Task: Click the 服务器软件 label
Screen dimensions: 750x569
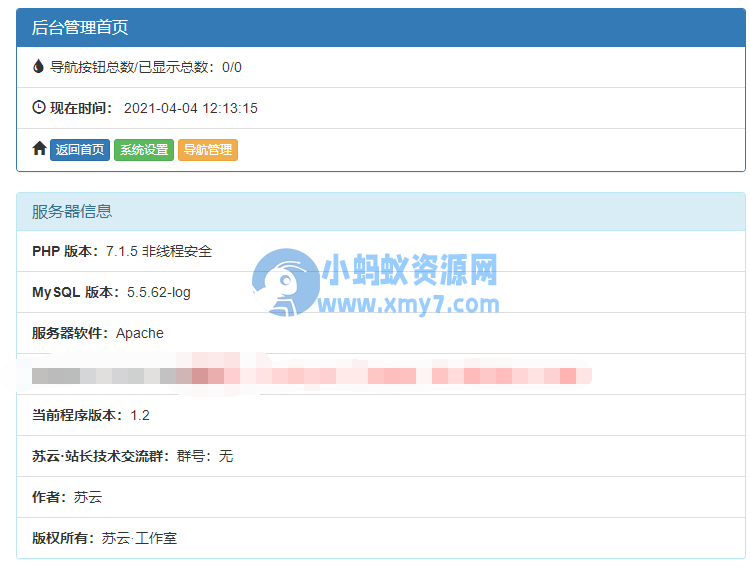Action: (x=70, y=333)
